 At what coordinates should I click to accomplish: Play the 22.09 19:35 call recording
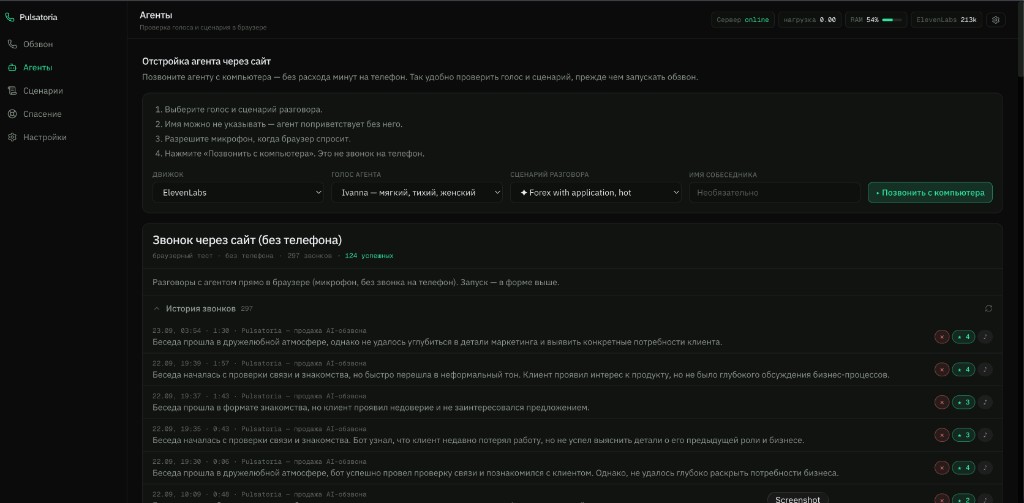985,434
